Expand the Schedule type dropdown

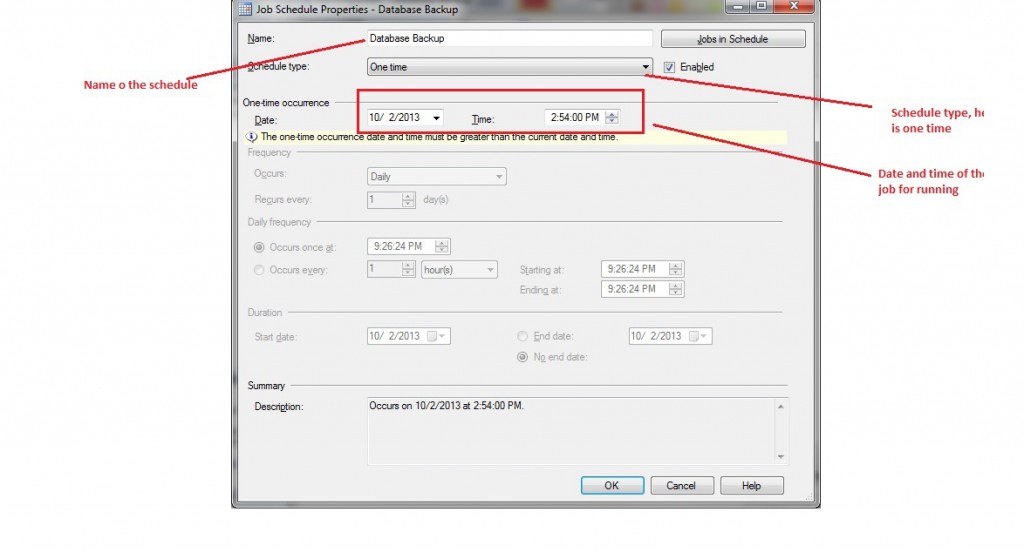[x=646, y=67]
